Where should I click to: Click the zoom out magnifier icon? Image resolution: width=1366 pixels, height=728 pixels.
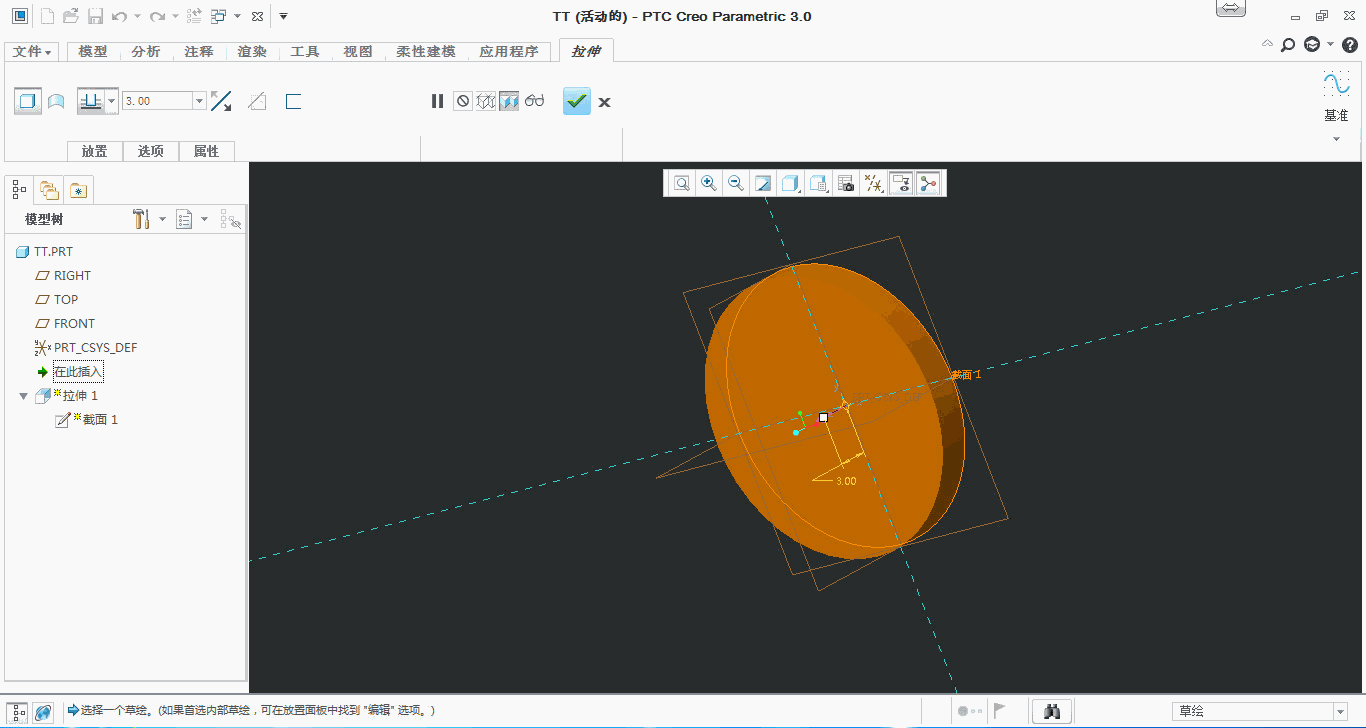coord(736,183)
